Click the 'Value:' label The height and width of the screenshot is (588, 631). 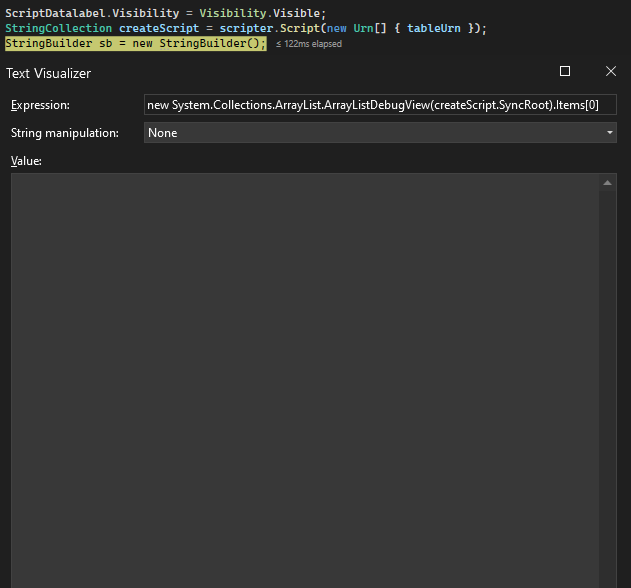[26, 161]
